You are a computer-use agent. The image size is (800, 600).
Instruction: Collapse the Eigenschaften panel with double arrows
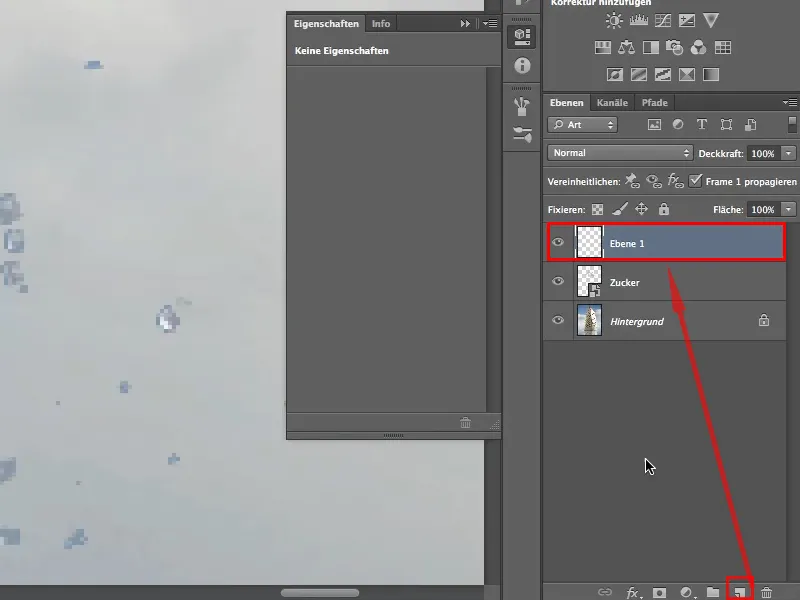pos(465,23)
